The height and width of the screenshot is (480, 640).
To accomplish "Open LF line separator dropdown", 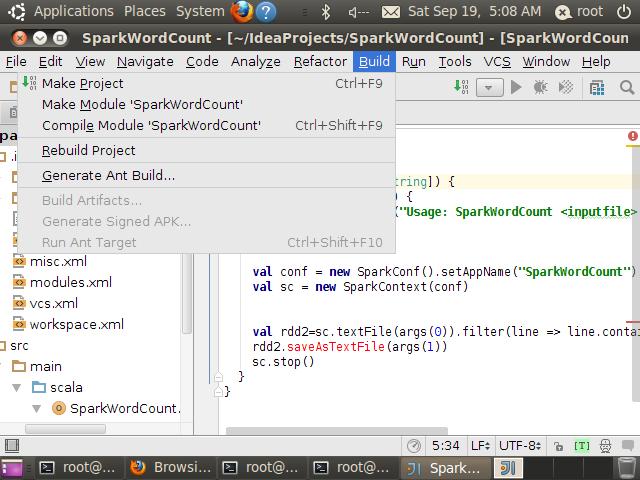I will 480,446.
